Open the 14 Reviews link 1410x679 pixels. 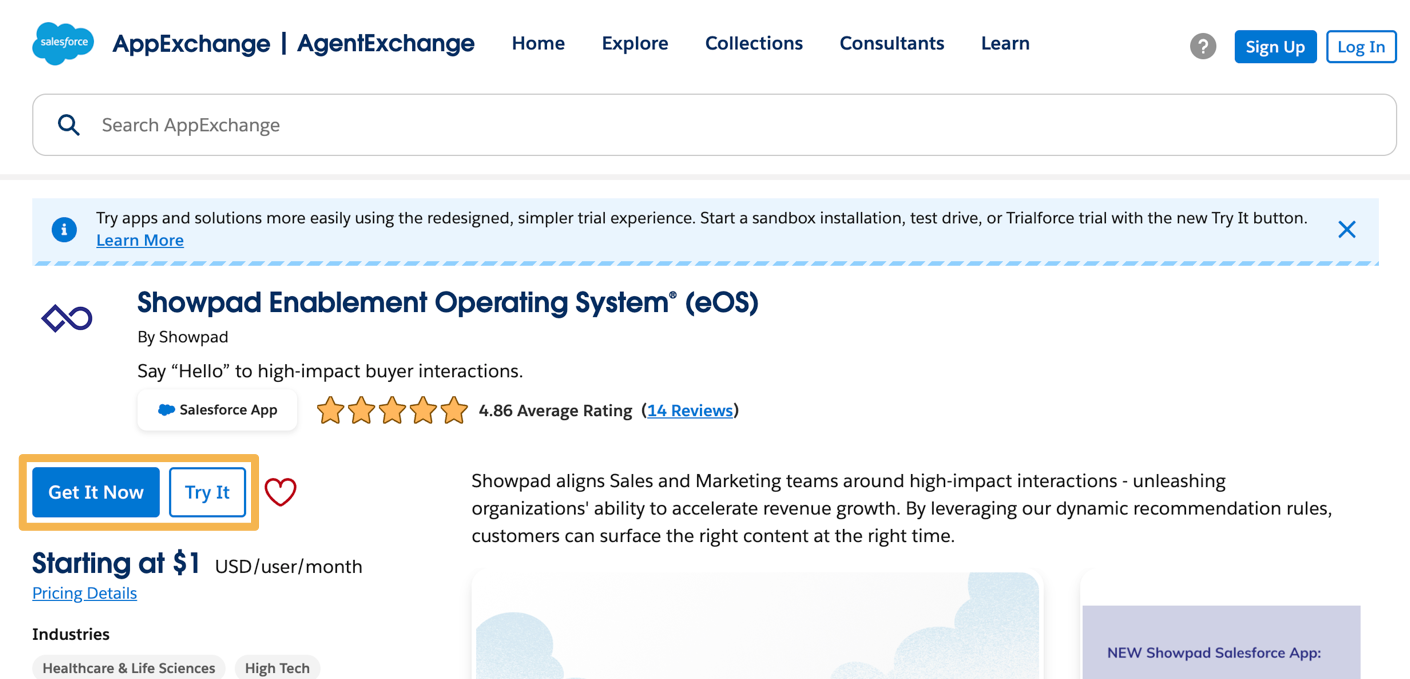[x=690, y=410]
